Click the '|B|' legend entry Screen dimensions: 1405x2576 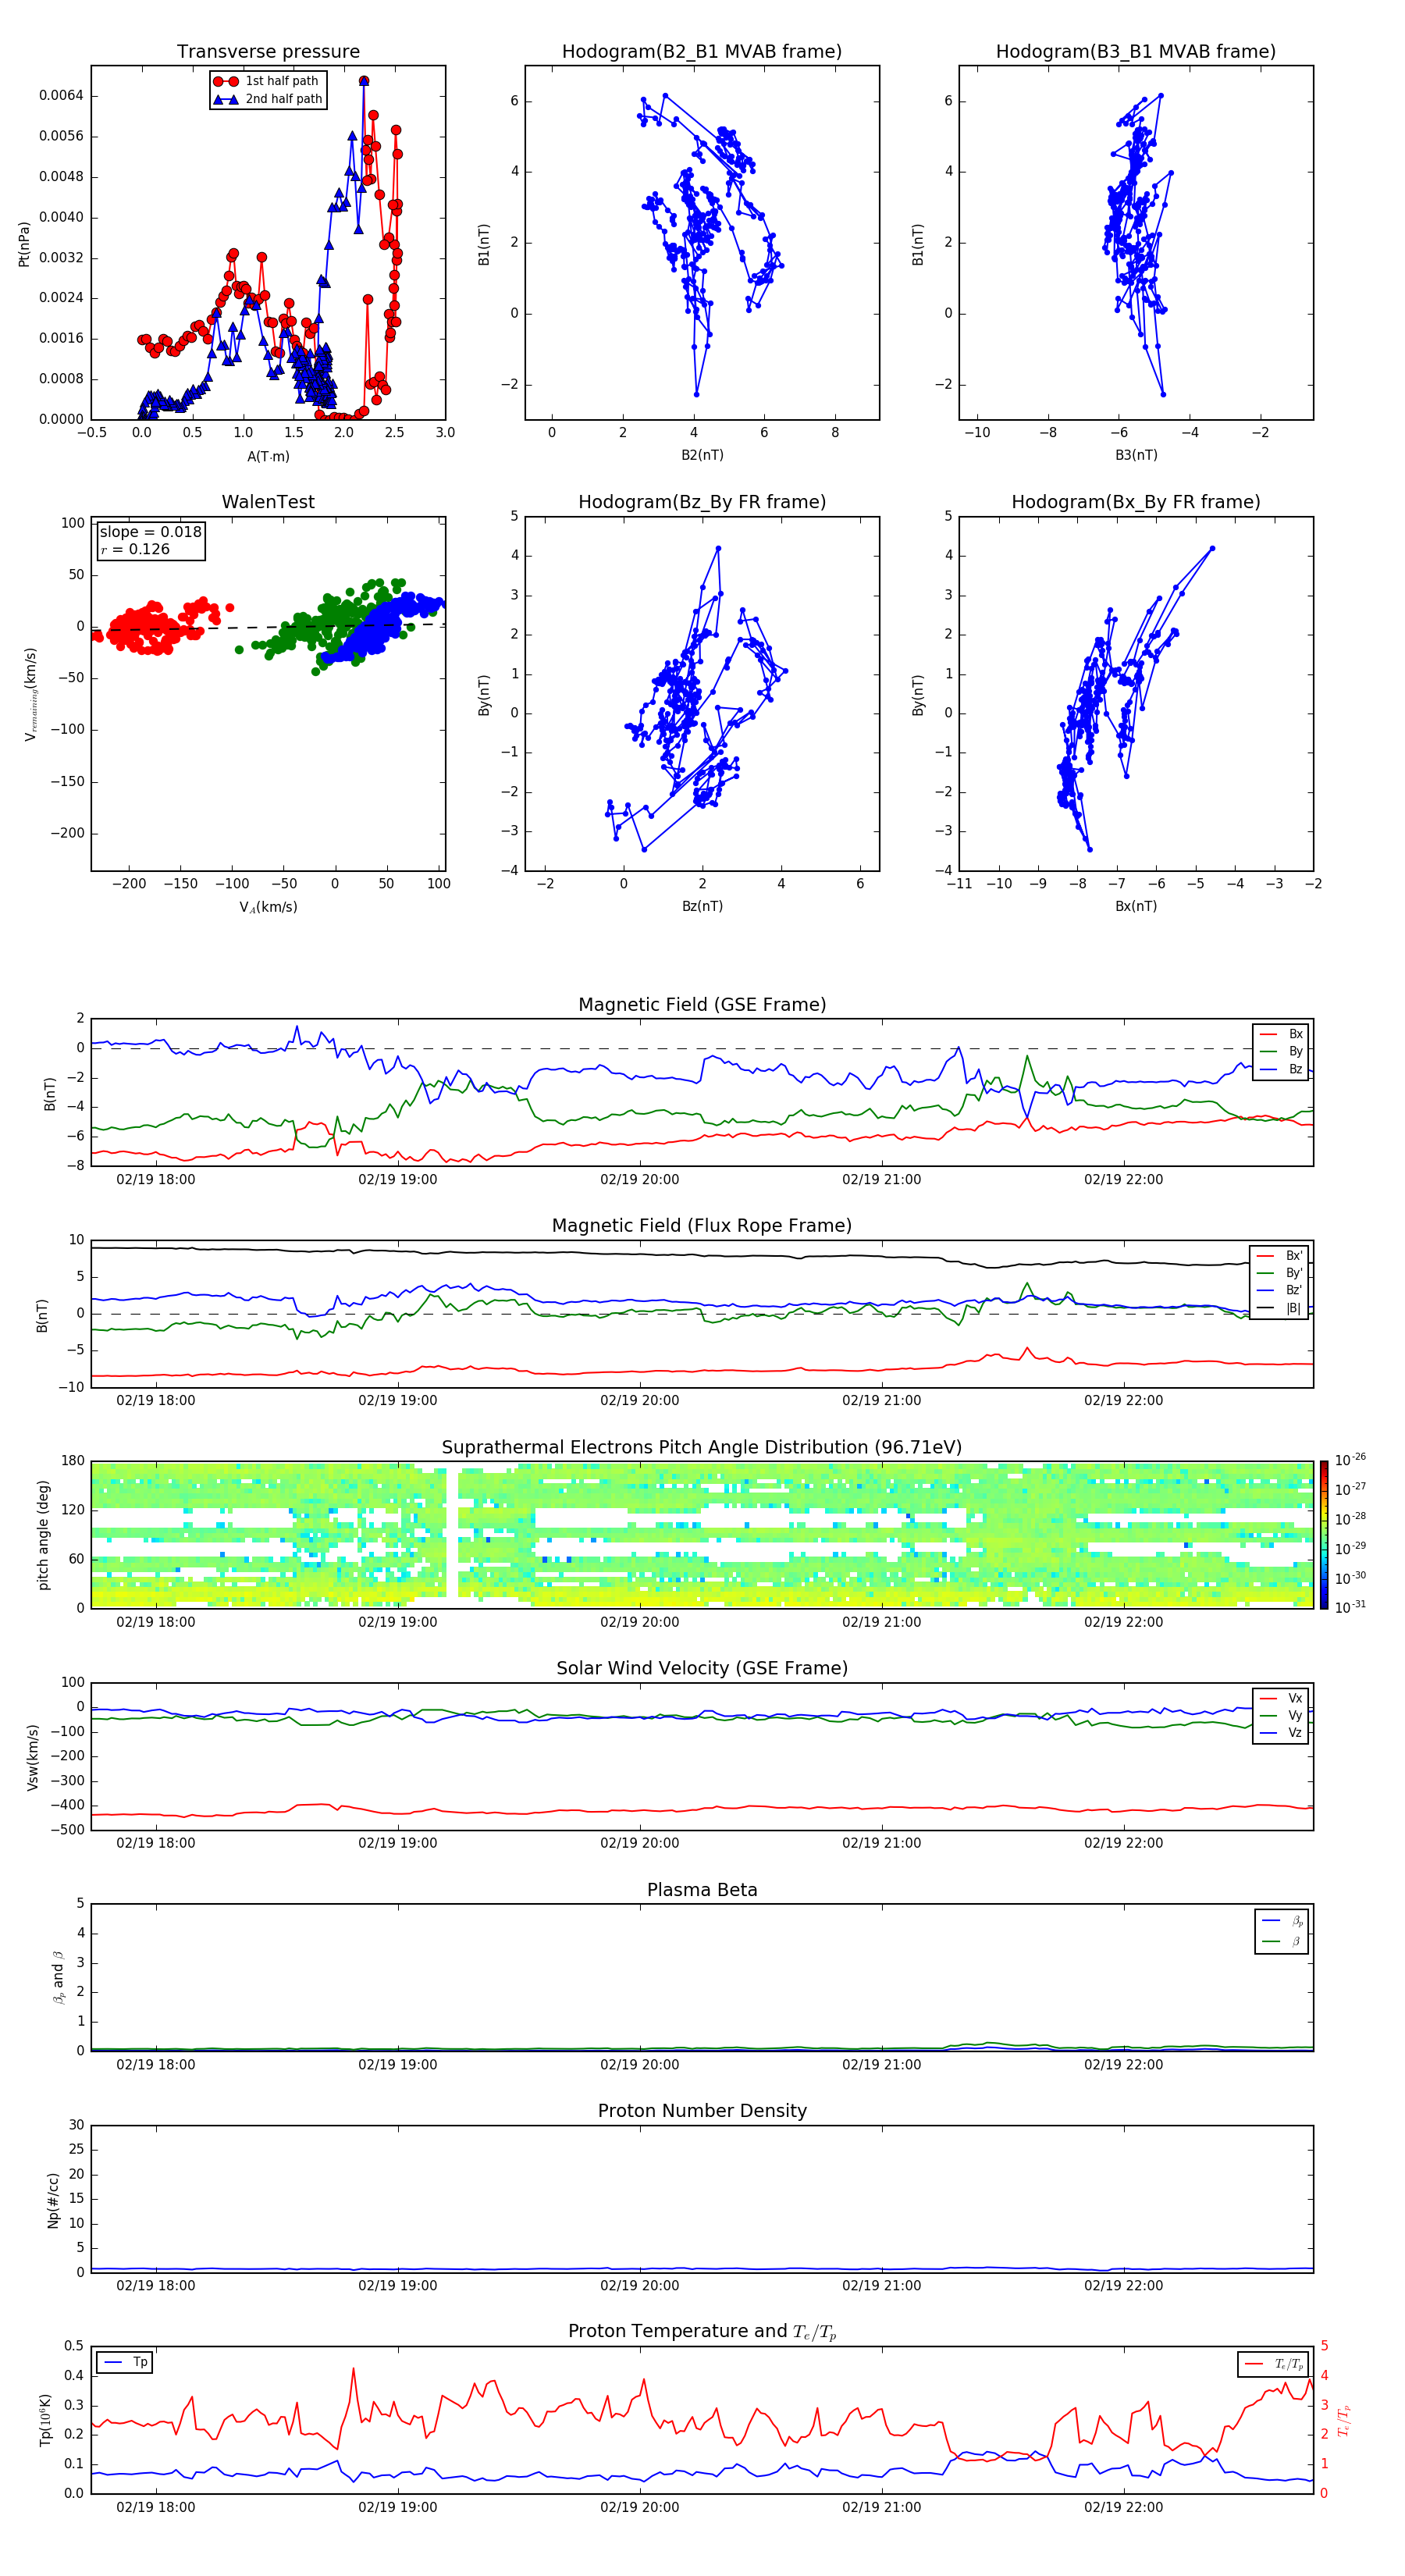1279,1308
